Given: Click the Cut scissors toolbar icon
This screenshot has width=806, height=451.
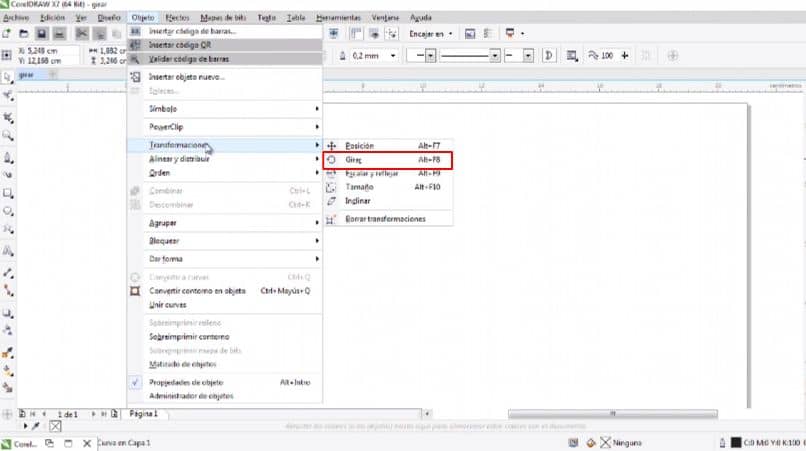Looking at the screenshot, I should [x=82, y=34].
